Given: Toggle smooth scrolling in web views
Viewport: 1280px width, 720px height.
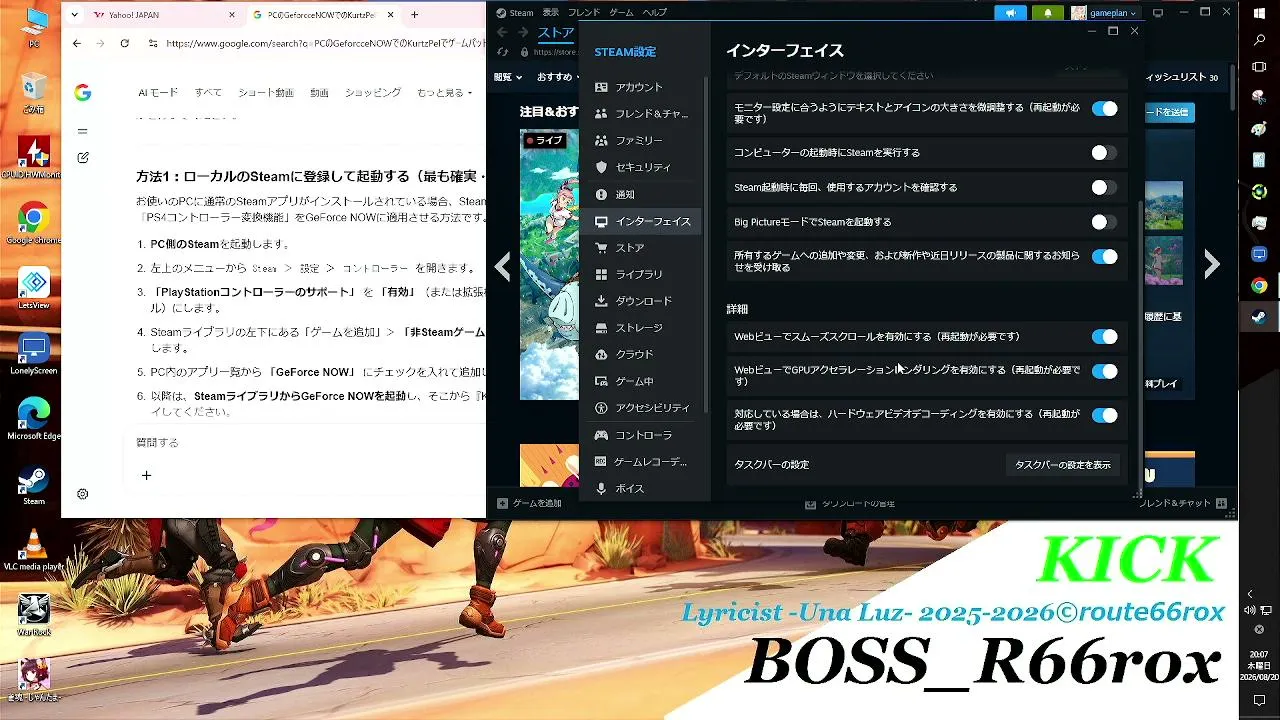Looking at the screenshot, I should point(1104,337).
